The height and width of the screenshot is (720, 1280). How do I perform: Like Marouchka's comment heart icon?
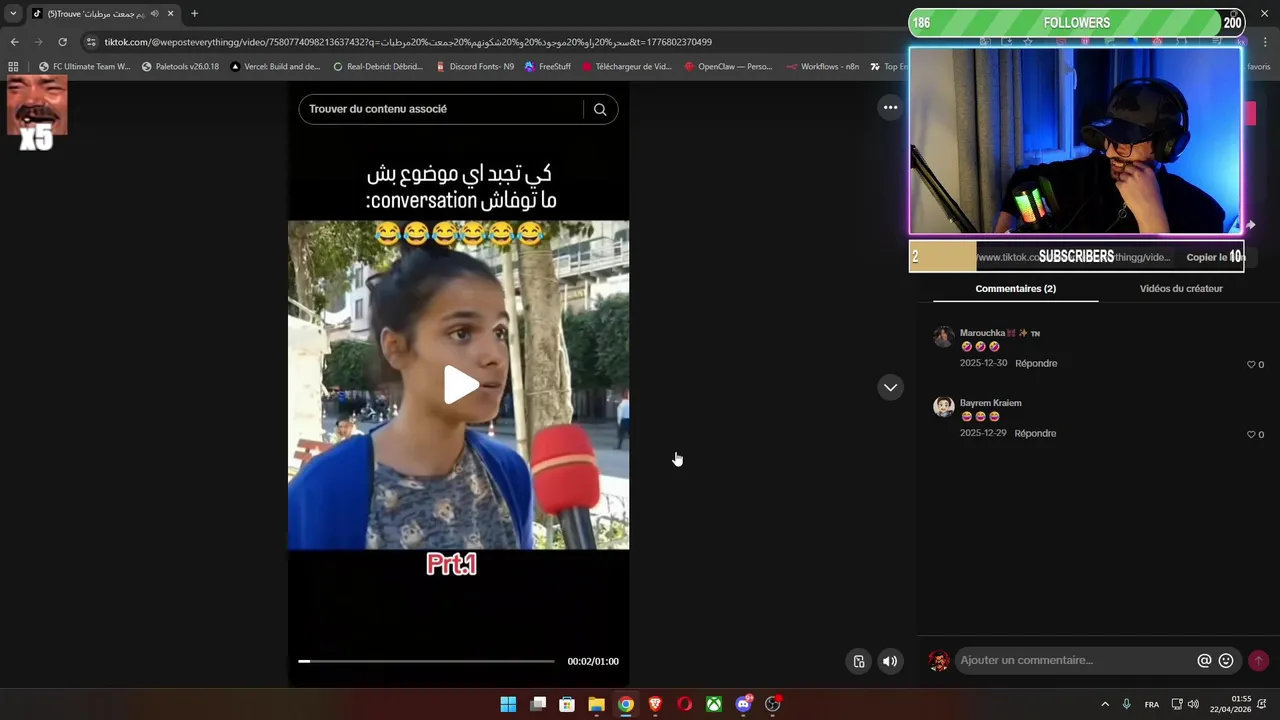click(1251, 365)
